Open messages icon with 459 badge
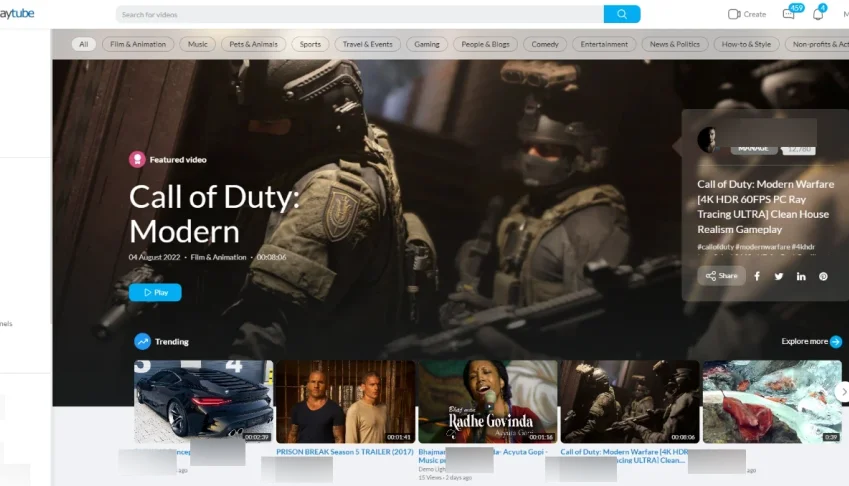Viewport: 849px width, 486px height. click(789, 14)
